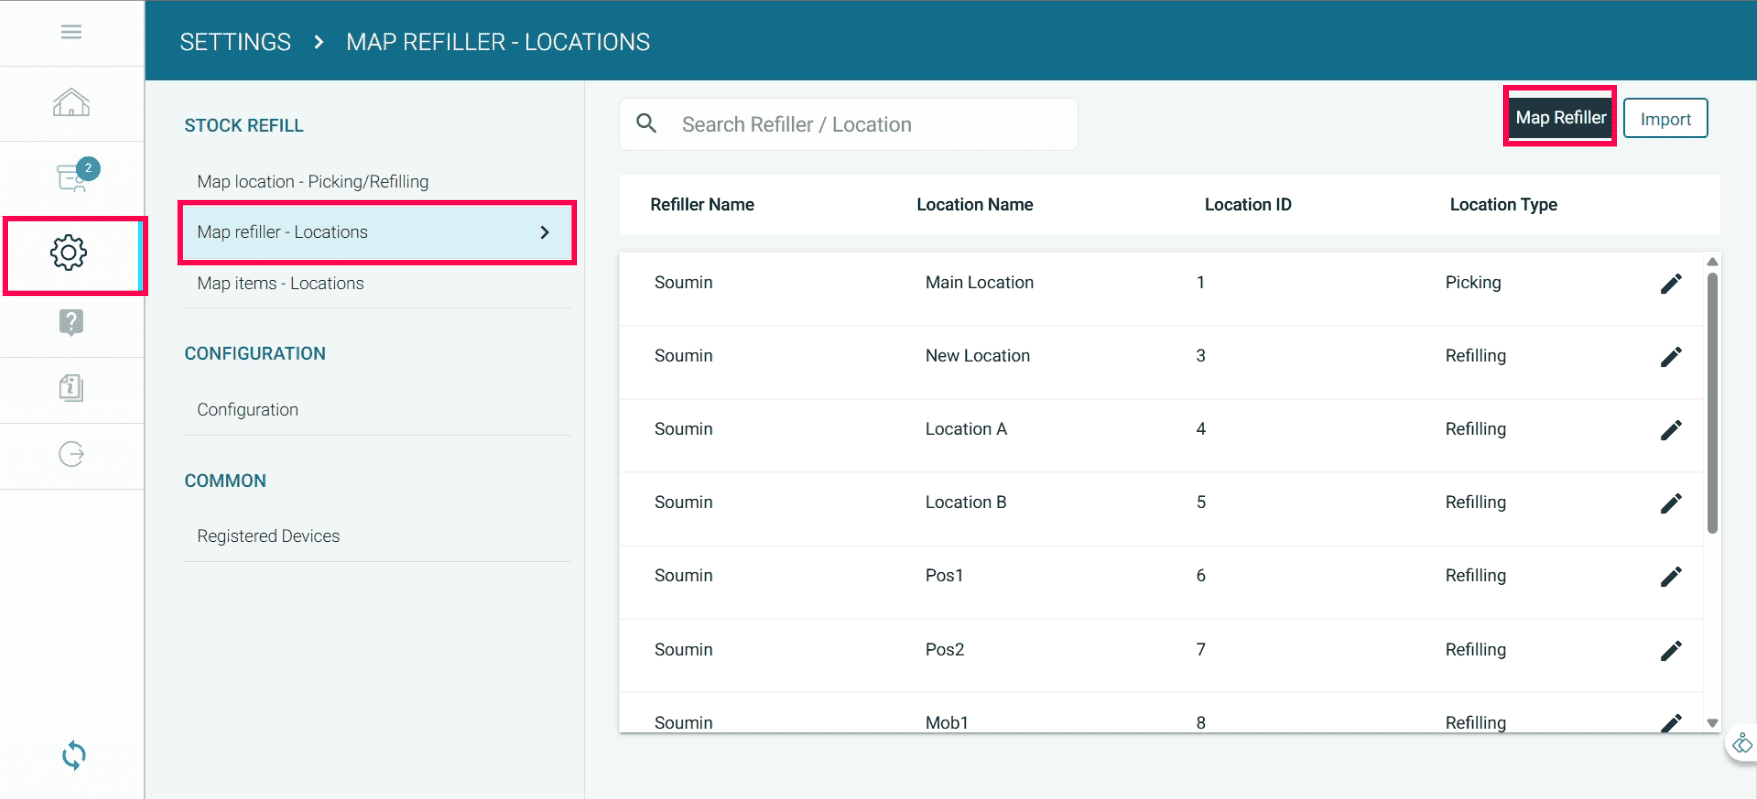Image resolution: width=1757 pixels, height=799 pixels.
Task: Select Map location - Picking/Refilling menu item
Action: click(312, 181)
